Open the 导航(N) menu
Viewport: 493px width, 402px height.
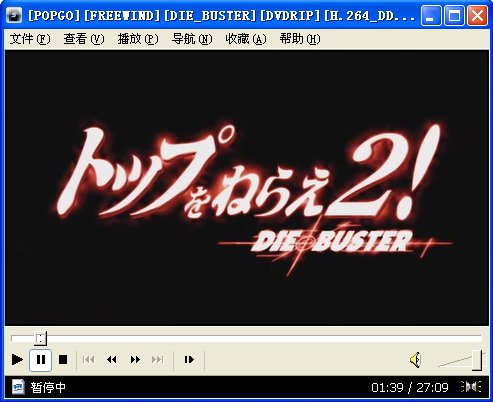[192, 39]
